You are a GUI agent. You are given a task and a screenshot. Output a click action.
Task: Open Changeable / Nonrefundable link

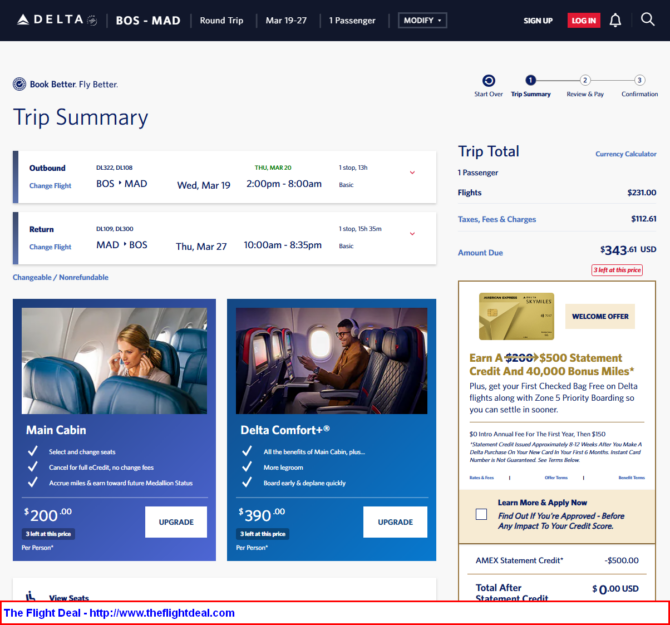60,277
